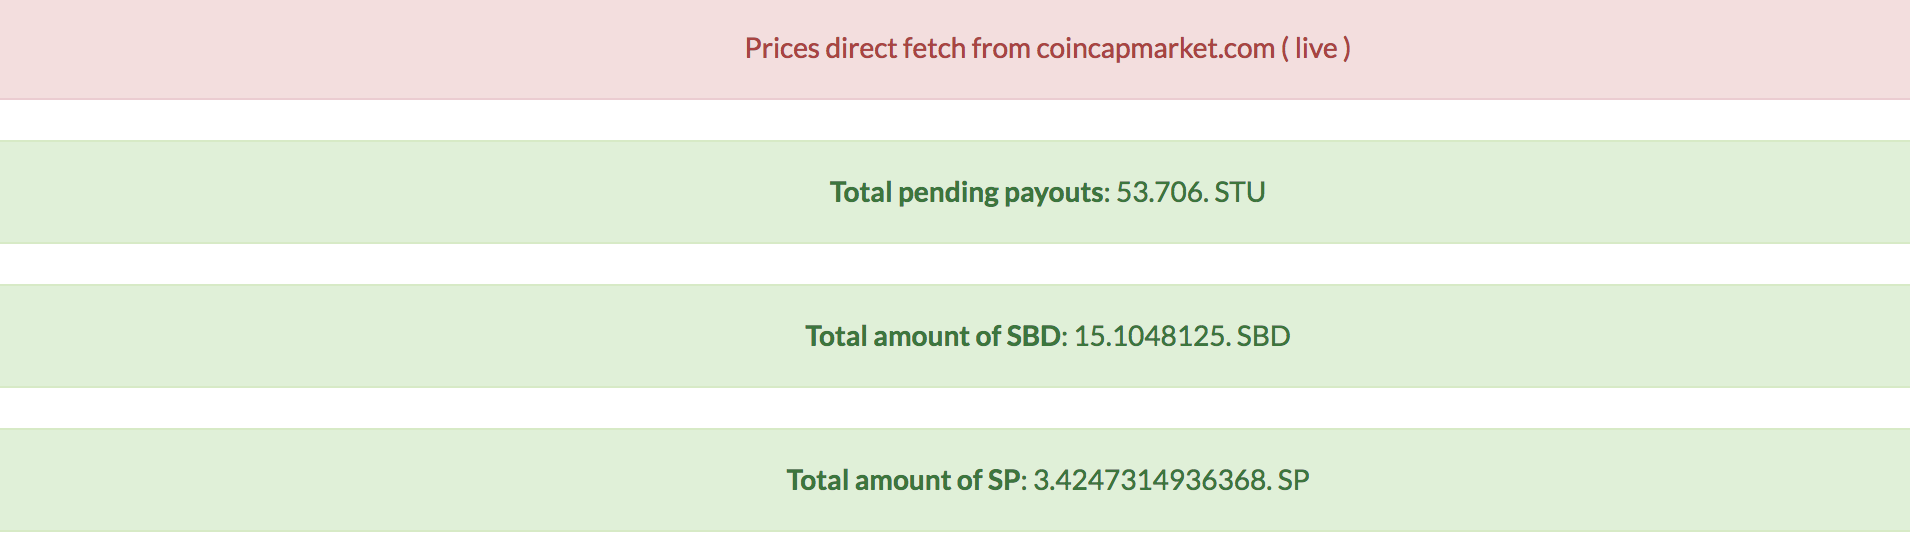
Task: Click the STU unit label
Action: click(1240, 192)
